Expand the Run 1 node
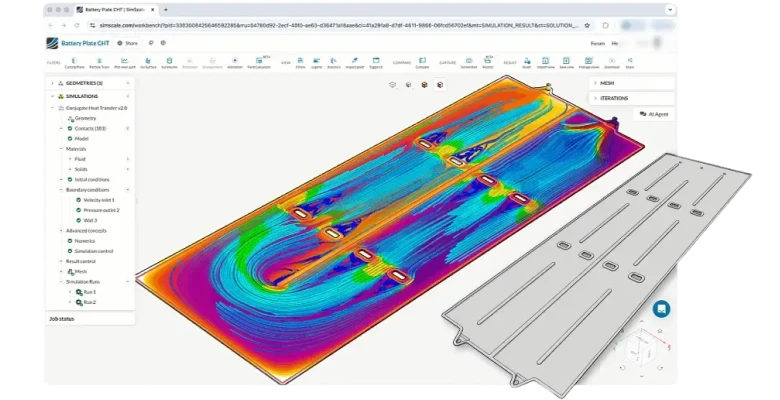This screenshot has height=400, width=780. pyautogui.click(x=70, y=292)
